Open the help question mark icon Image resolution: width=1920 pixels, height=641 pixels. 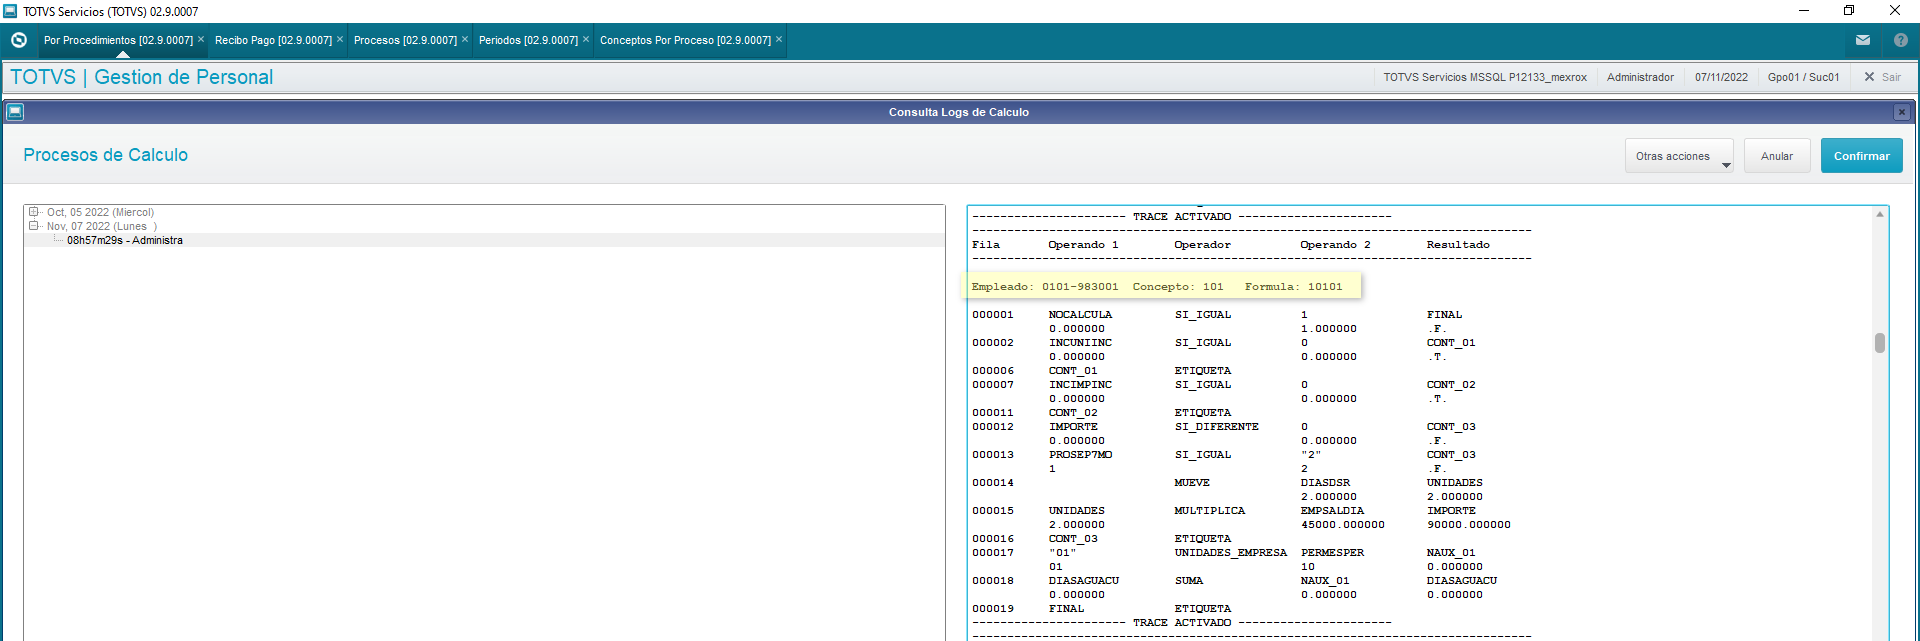tap(1901, 40)
